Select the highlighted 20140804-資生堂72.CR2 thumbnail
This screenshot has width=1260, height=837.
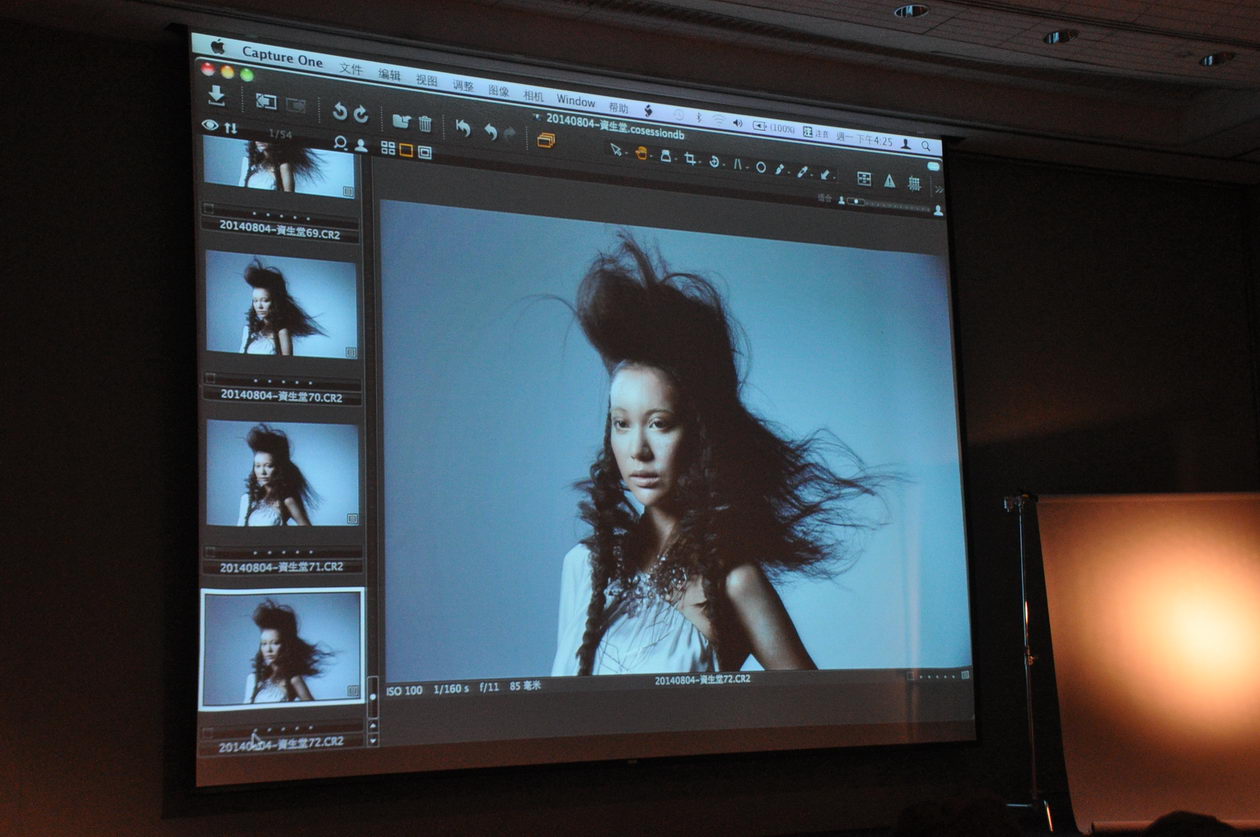(x=282, y=649)
